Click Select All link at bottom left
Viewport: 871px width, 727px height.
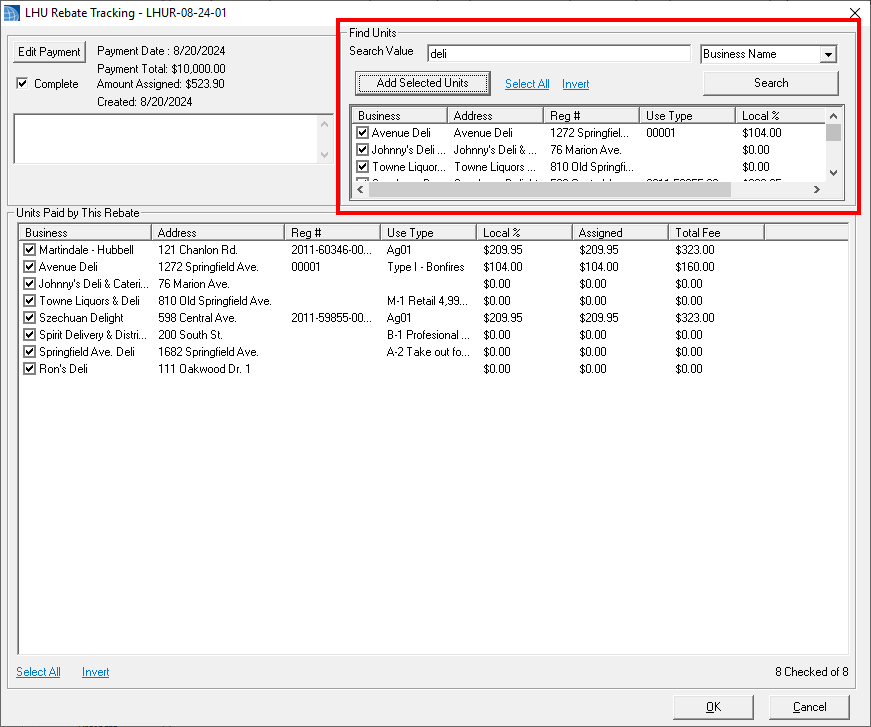[38, 672]
